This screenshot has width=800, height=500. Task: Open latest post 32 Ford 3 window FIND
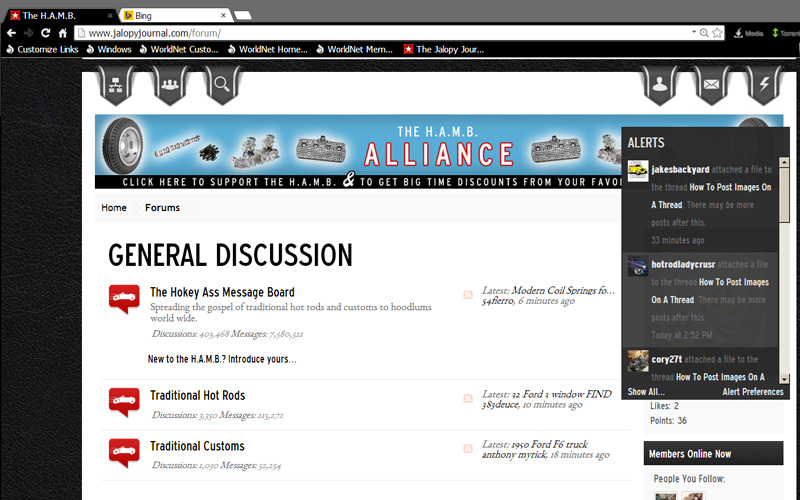[x=561, y=394]
